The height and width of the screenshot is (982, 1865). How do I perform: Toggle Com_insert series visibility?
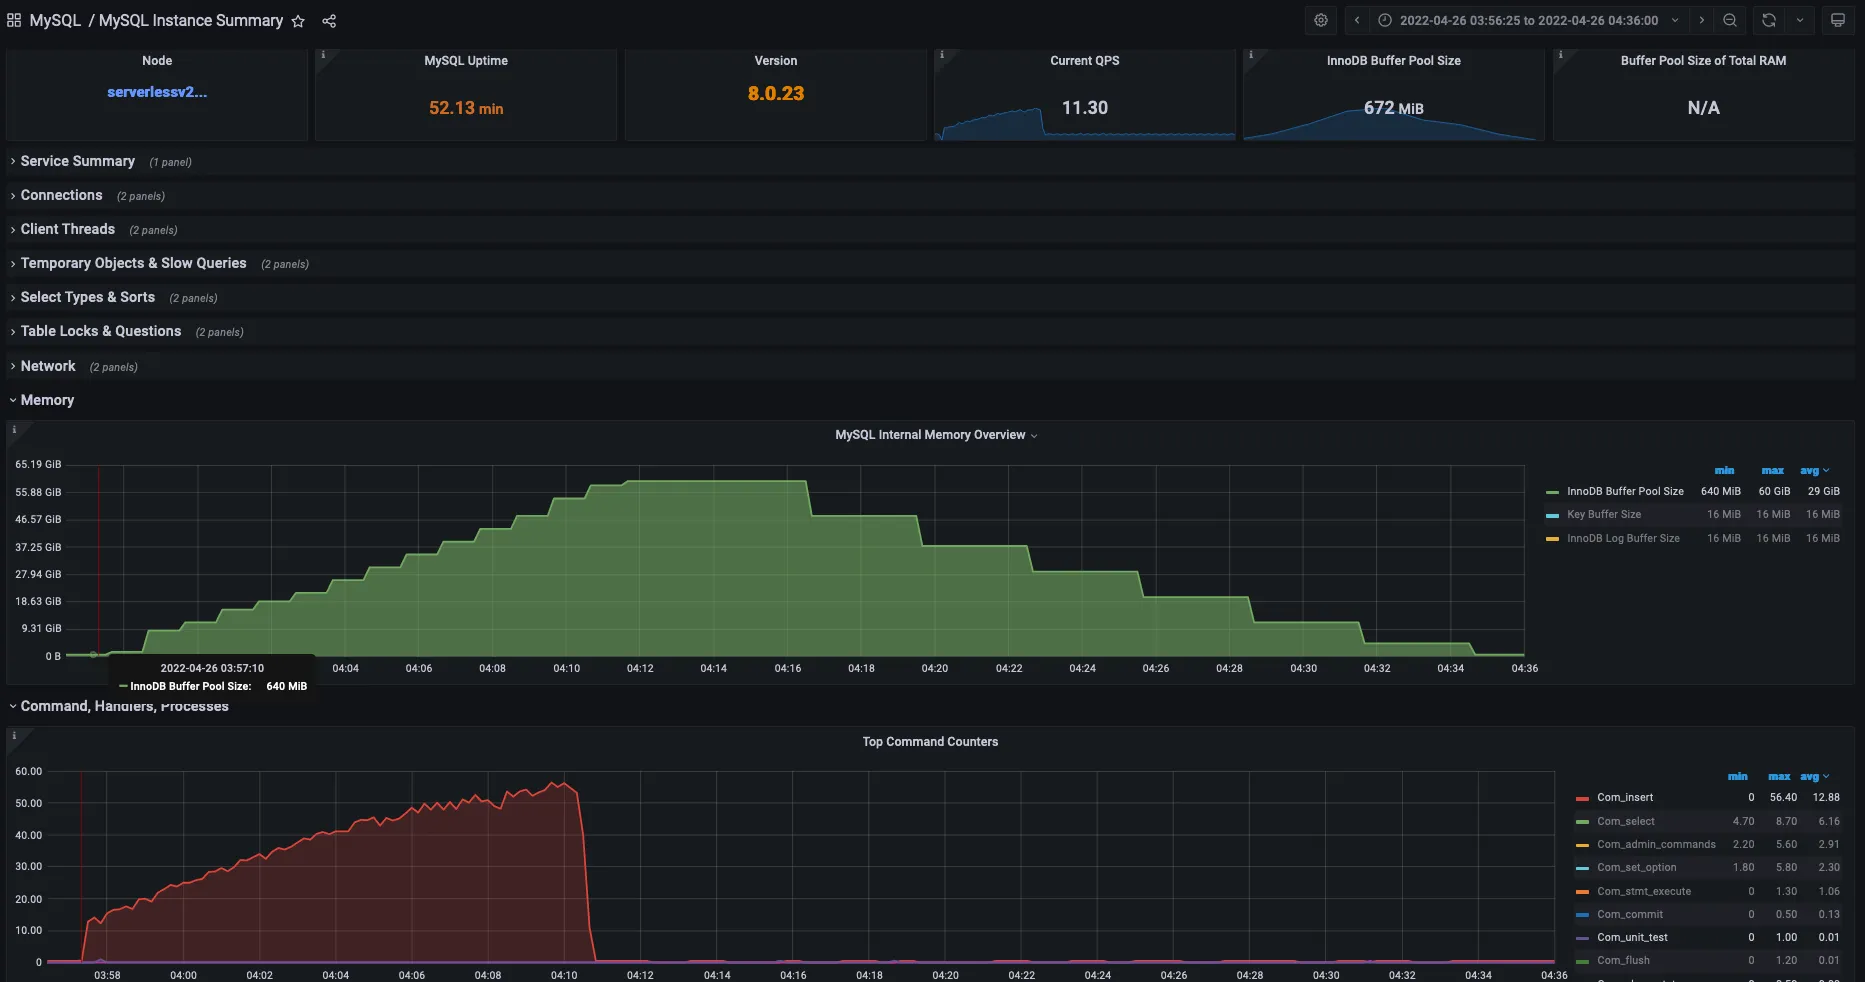pyautogui.click(x=1625, y=798)
